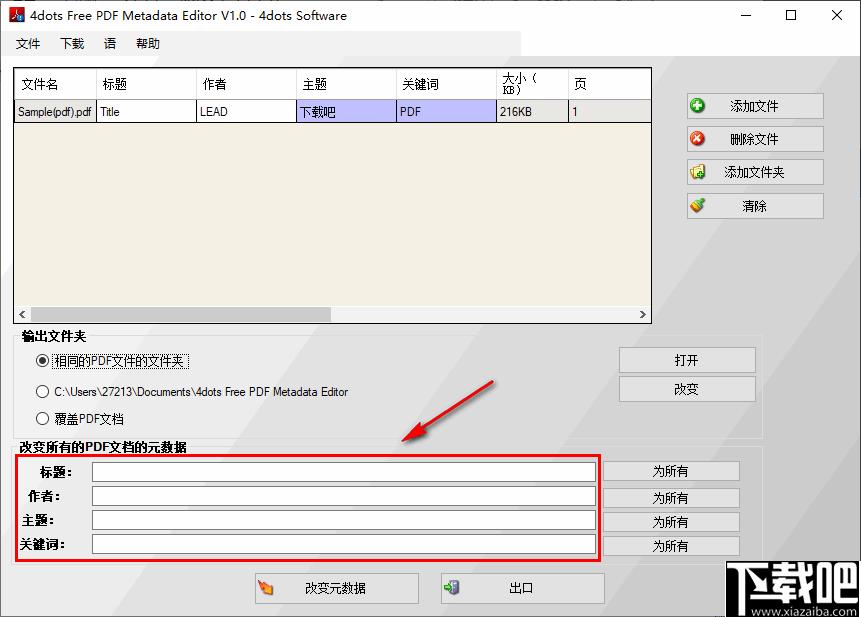Click the 主题 column header
Screen dimensions: 861x617
coord(346,84)
